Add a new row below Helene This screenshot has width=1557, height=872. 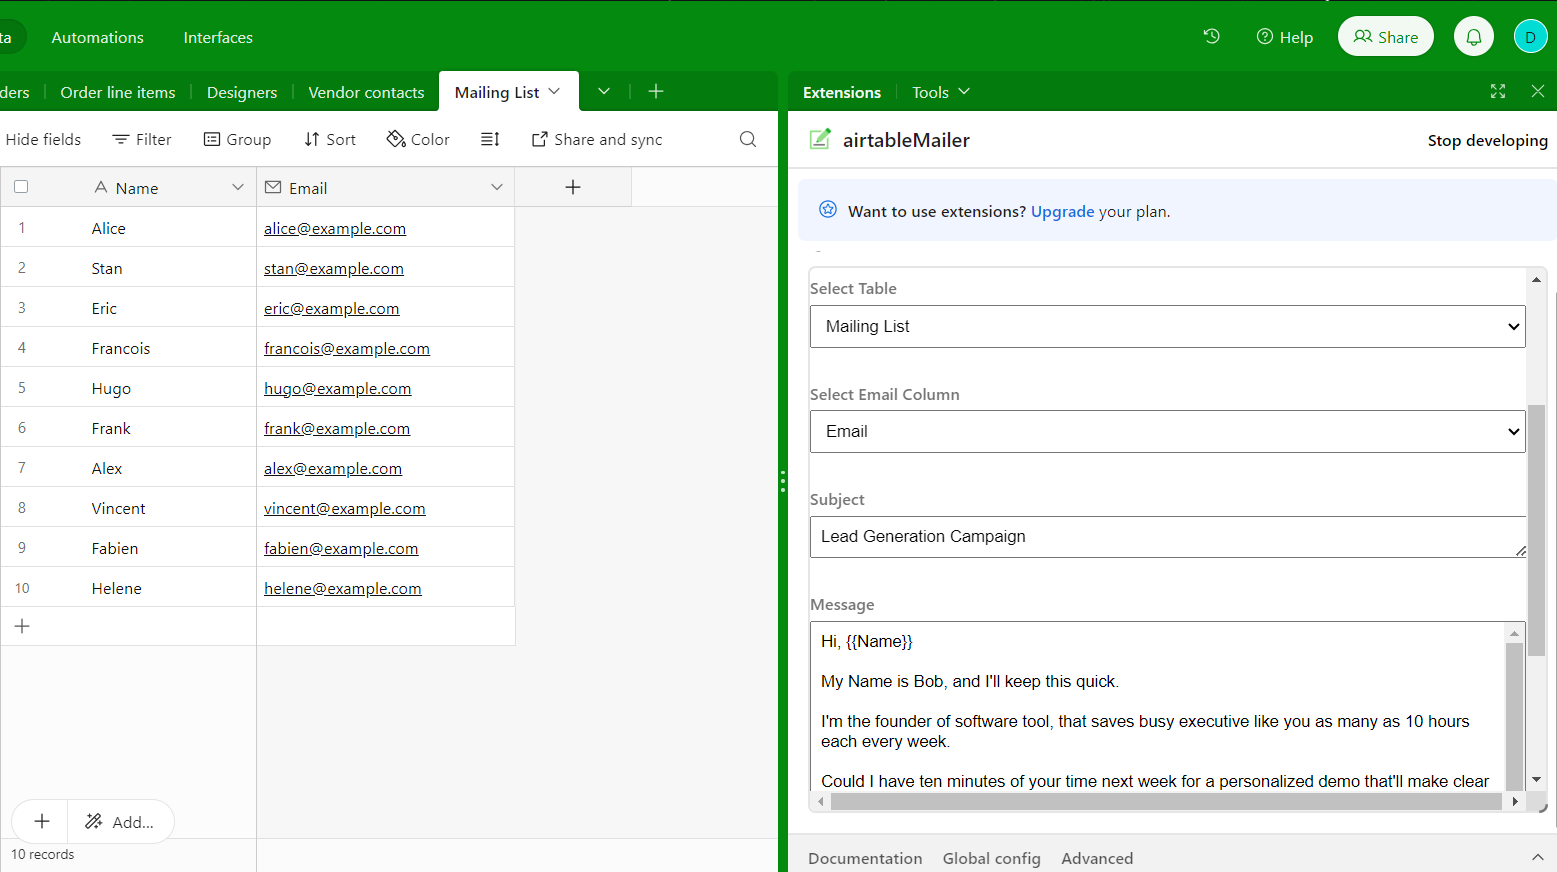(x=22, y=626)
